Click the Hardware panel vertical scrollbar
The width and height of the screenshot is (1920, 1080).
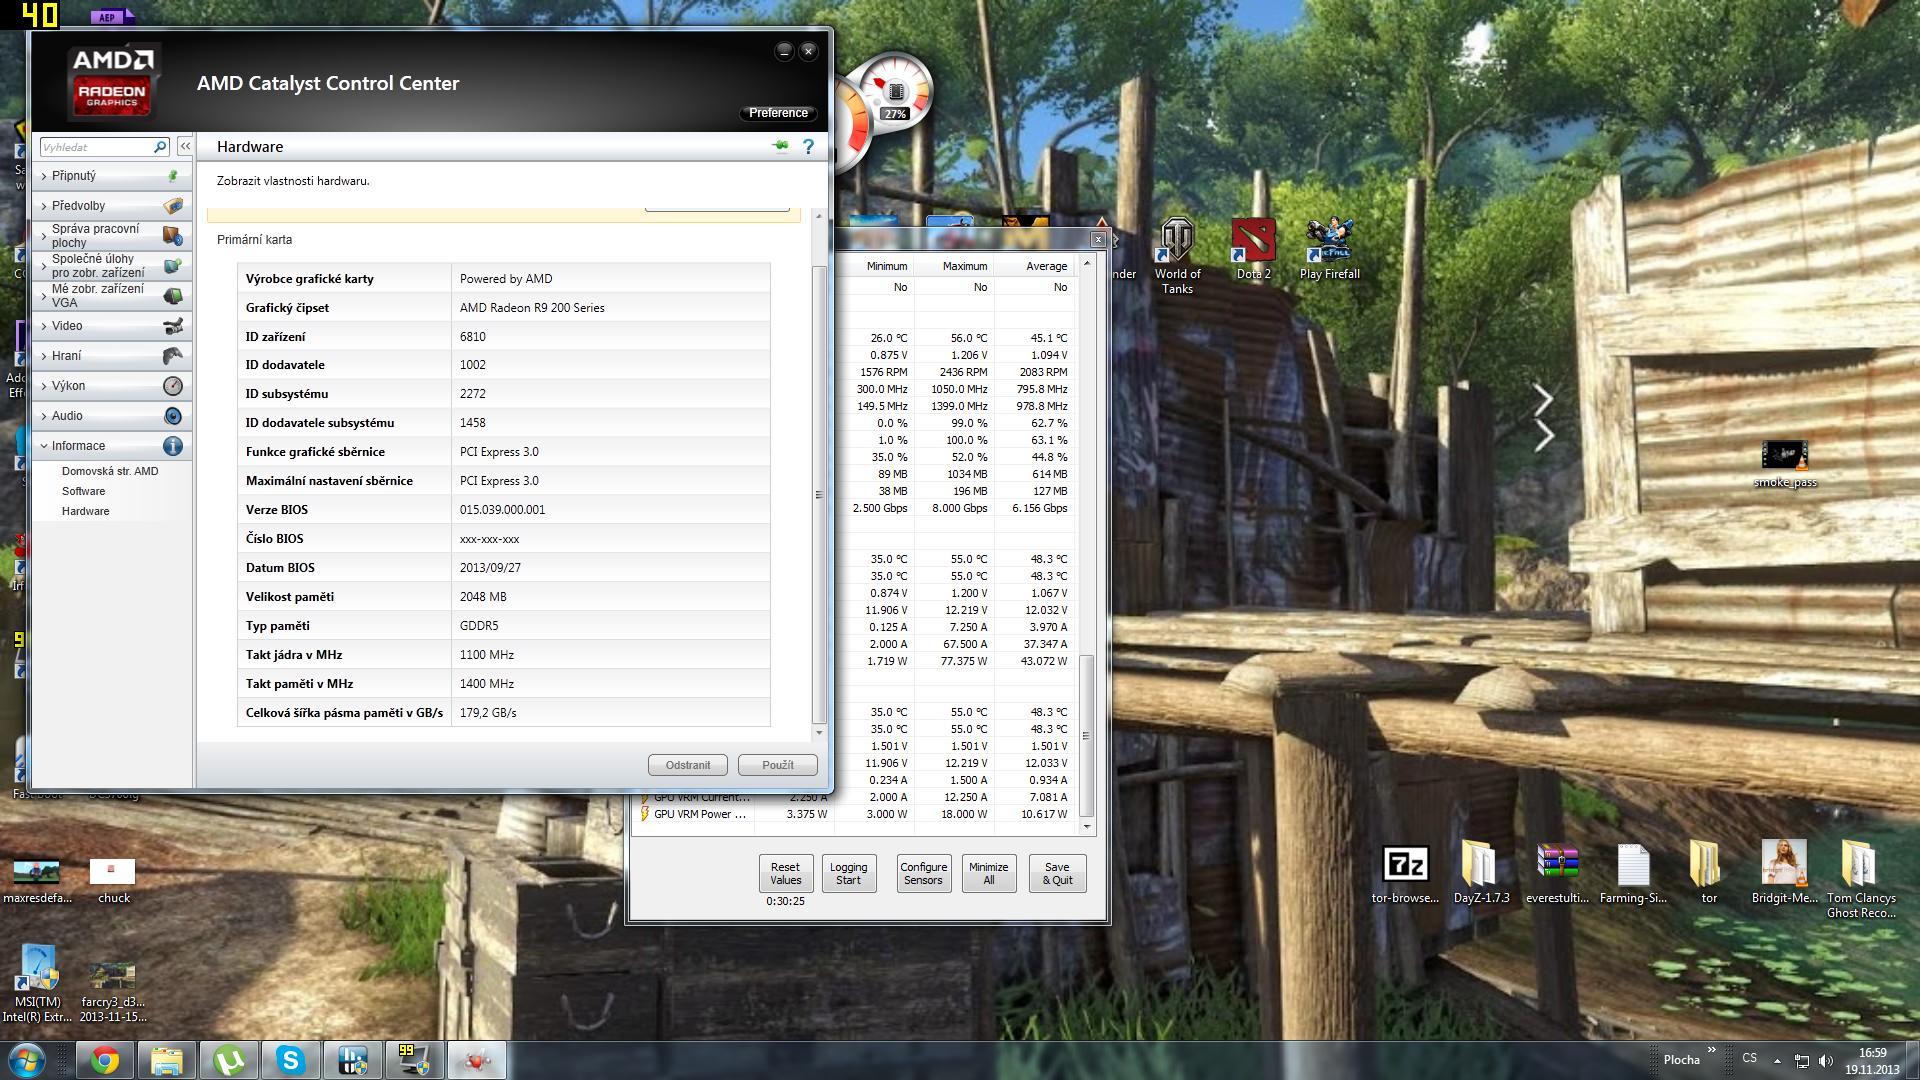(820, 495)
